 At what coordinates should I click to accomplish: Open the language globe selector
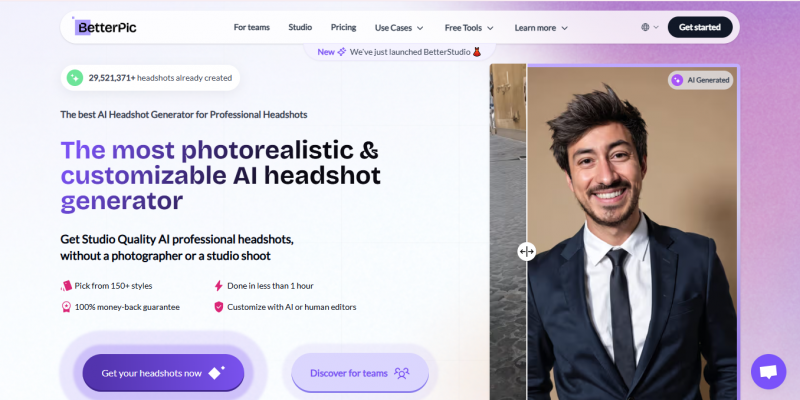(649, 27)
